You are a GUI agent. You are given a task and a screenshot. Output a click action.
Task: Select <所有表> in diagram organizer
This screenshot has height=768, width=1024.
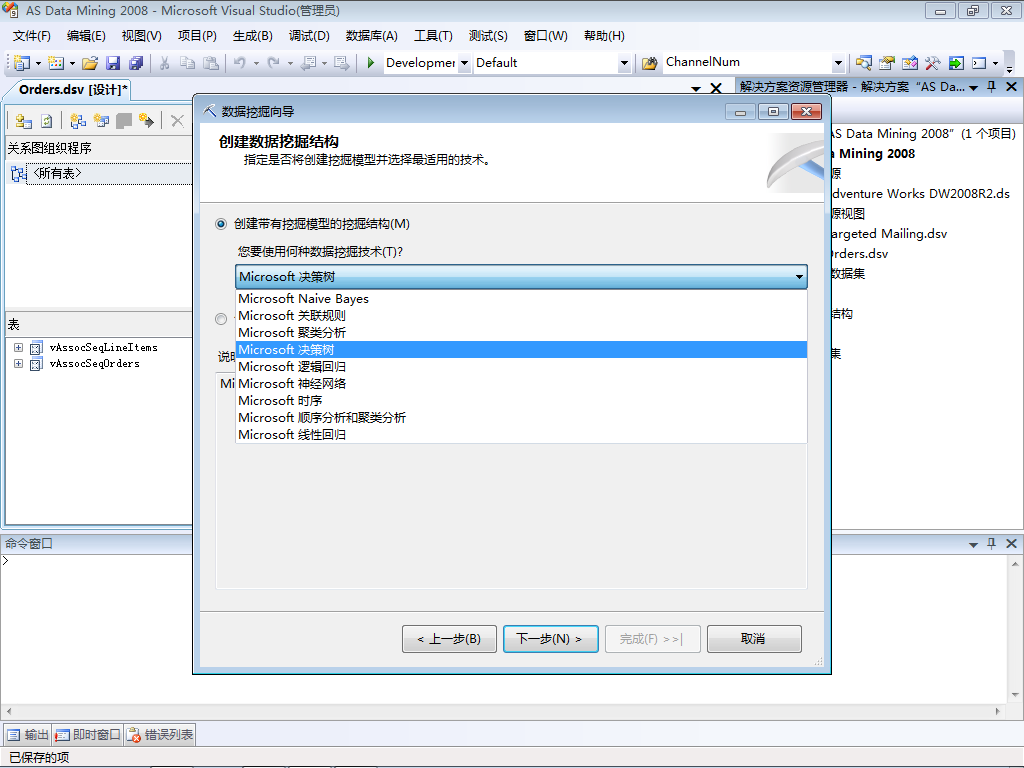57,173
